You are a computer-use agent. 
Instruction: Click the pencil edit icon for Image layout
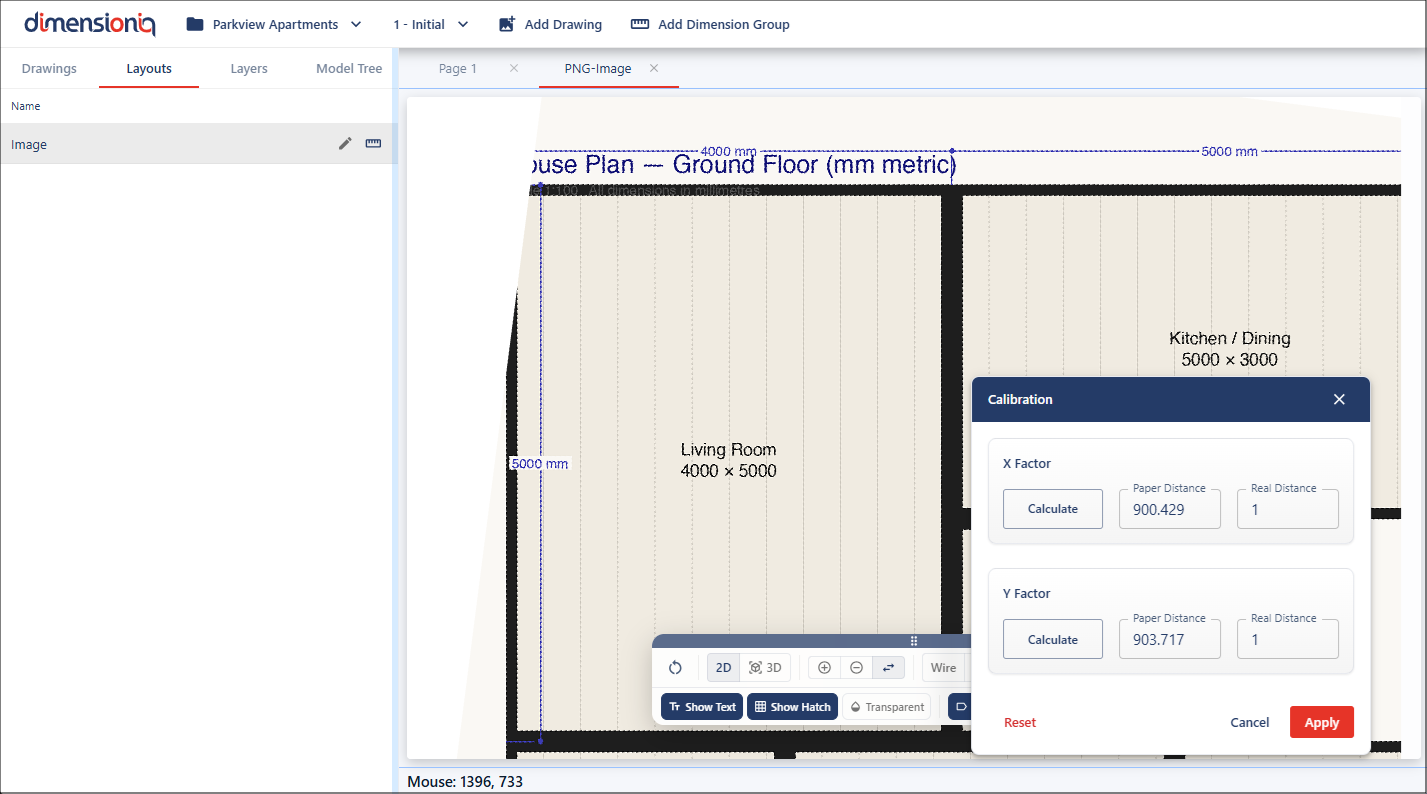345,144
